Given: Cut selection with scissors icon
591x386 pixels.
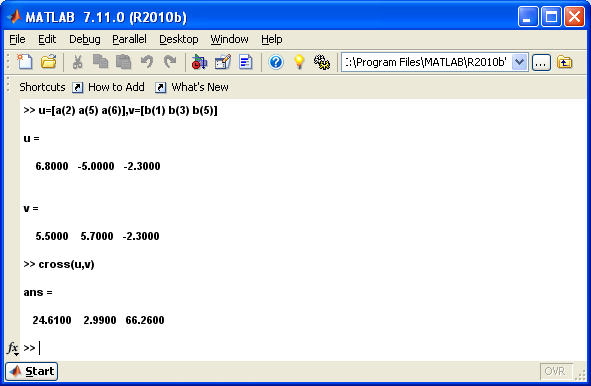Looking at the screenshot, I should 77,62.
